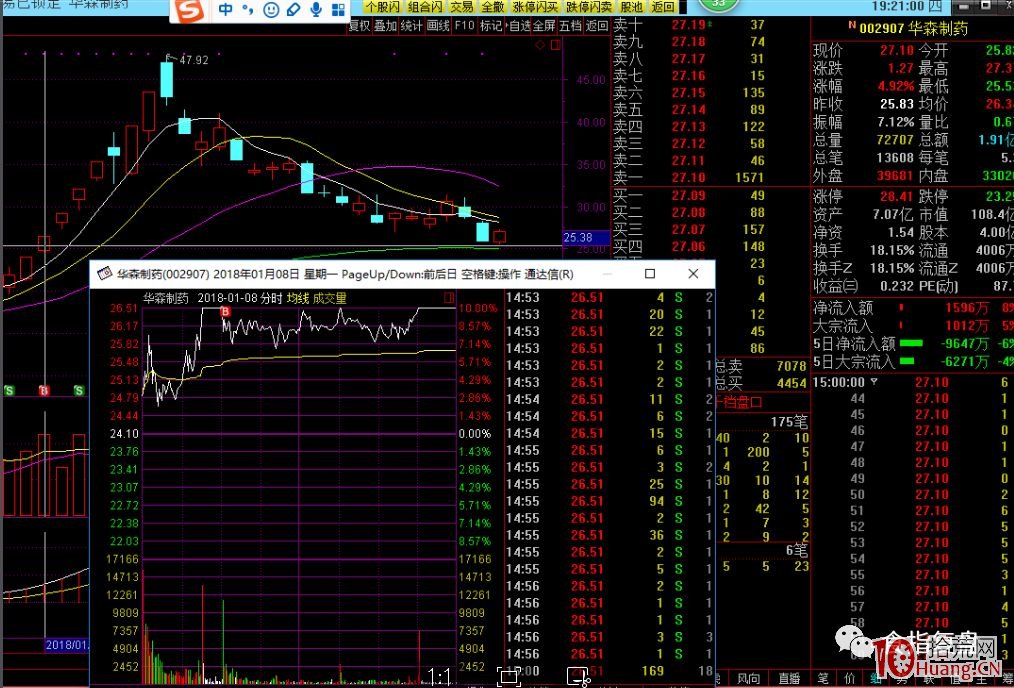Screen dimensions: 1014x688
Task: Click 成交量 label in intraday chart
Action: [x=330, y=298]
